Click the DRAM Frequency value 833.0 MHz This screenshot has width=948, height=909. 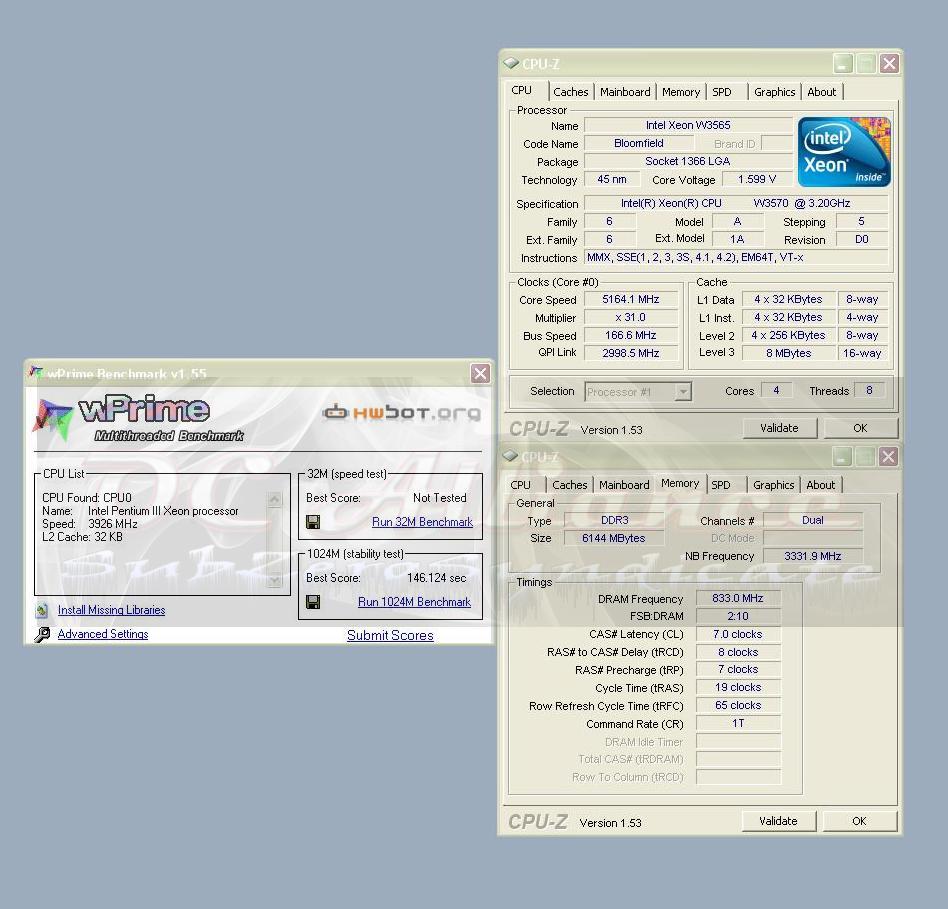pos(738,598)
